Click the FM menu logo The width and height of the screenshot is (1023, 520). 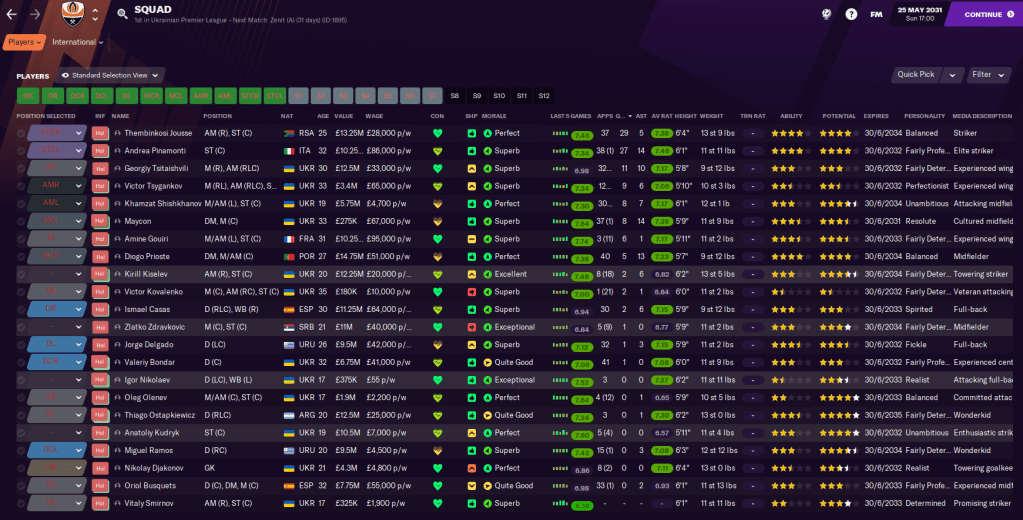876,14
